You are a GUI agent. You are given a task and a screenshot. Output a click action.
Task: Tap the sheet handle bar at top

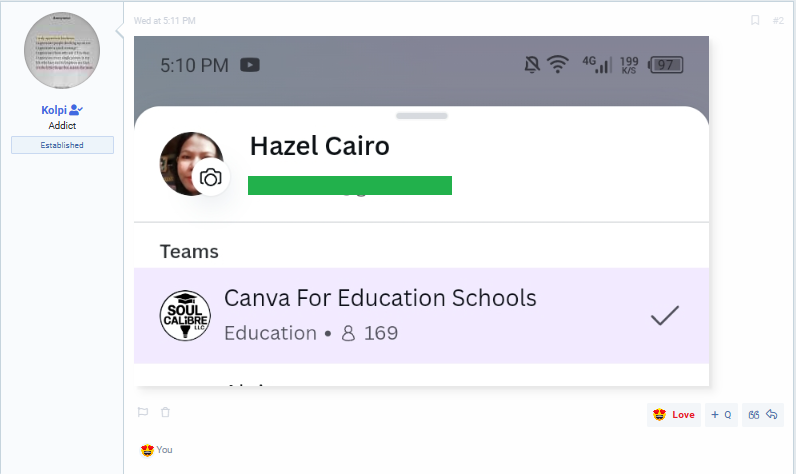pyautogui.click(x=421, y=116)
